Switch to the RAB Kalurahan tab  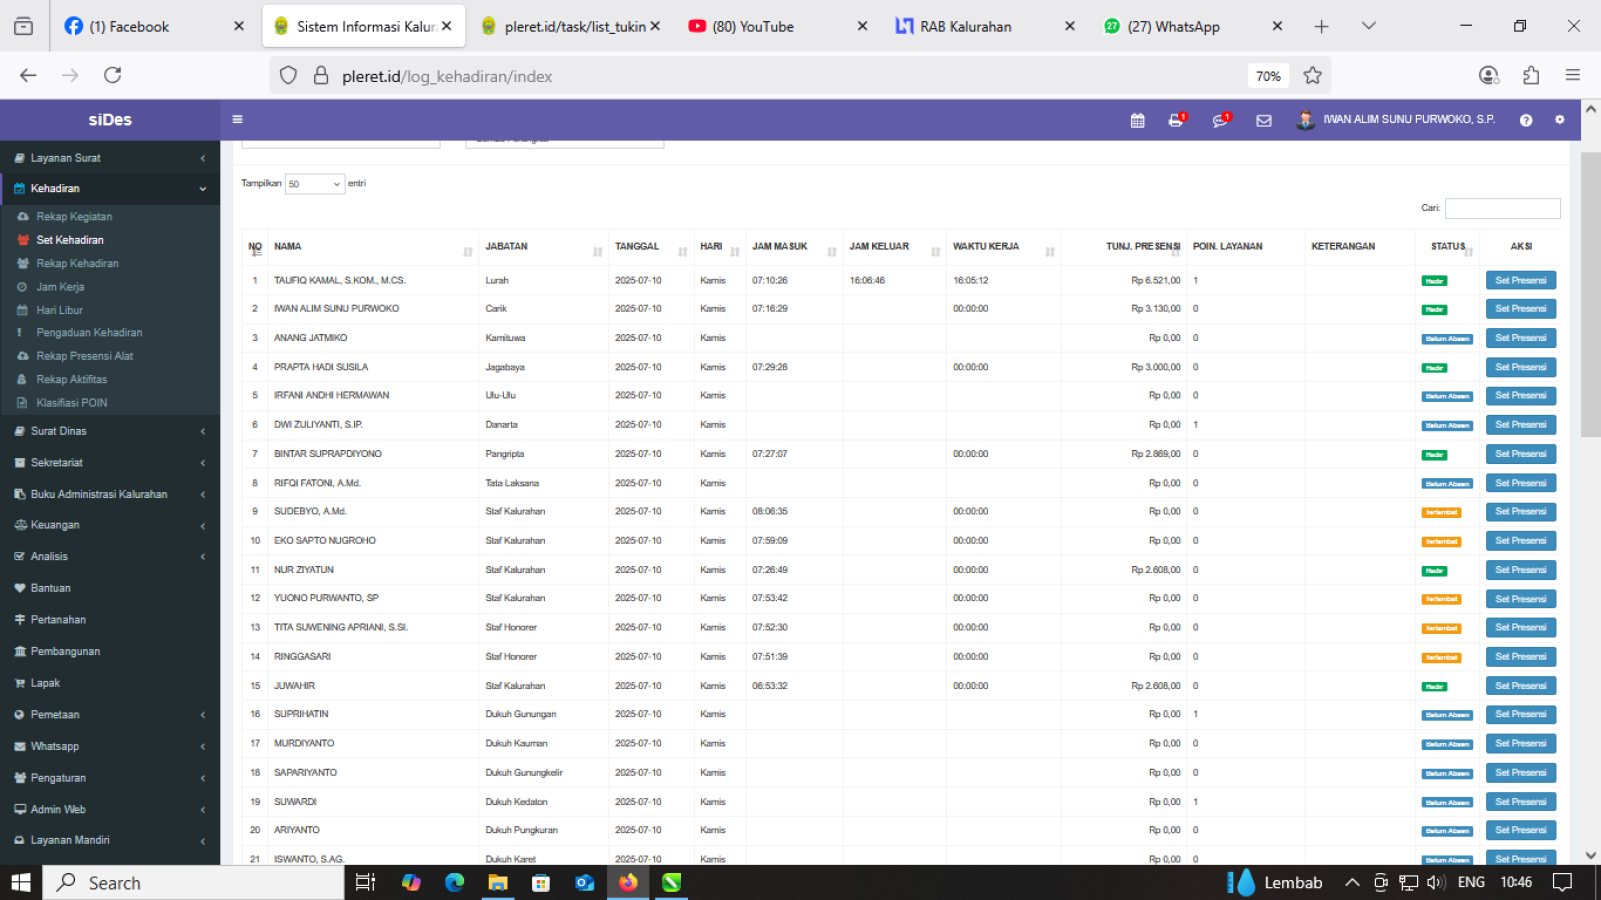pos(985,26)
